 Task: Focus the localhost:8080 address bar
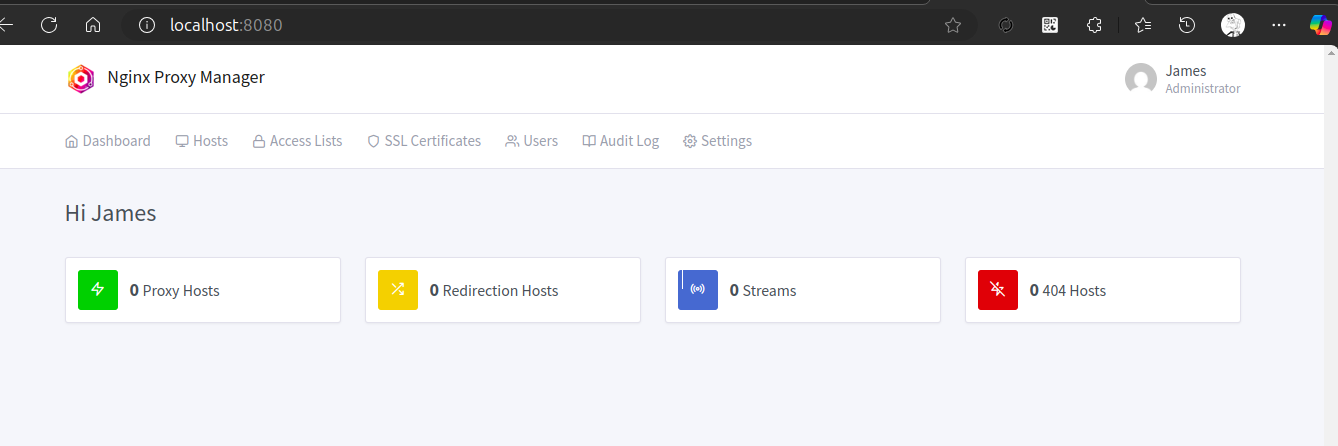(548, 25)
